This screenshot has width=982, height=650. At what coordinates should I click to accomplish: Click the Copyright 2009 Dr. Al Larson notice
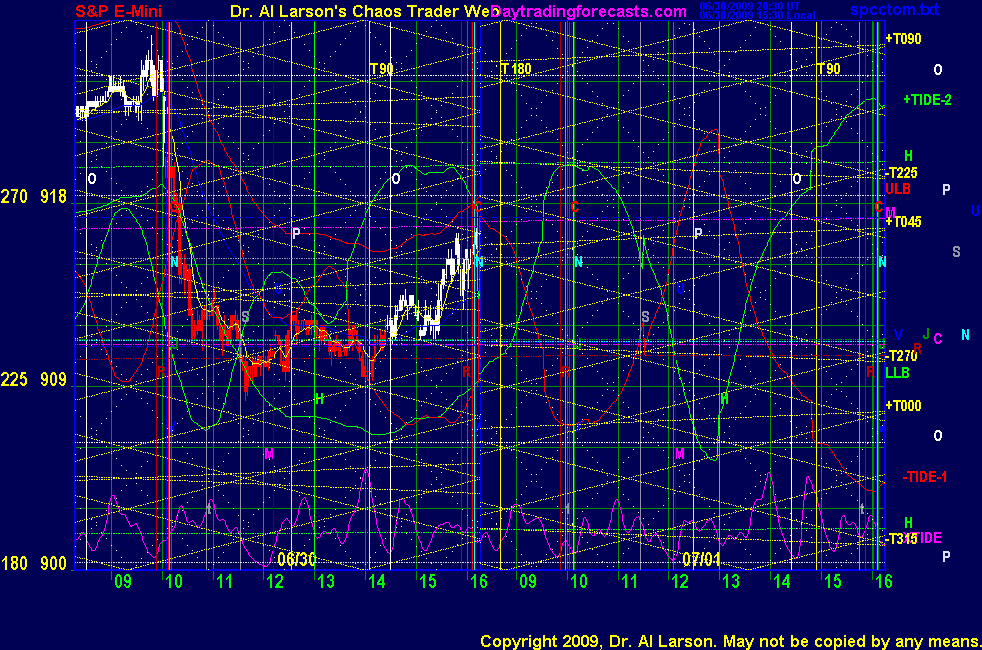730,641
